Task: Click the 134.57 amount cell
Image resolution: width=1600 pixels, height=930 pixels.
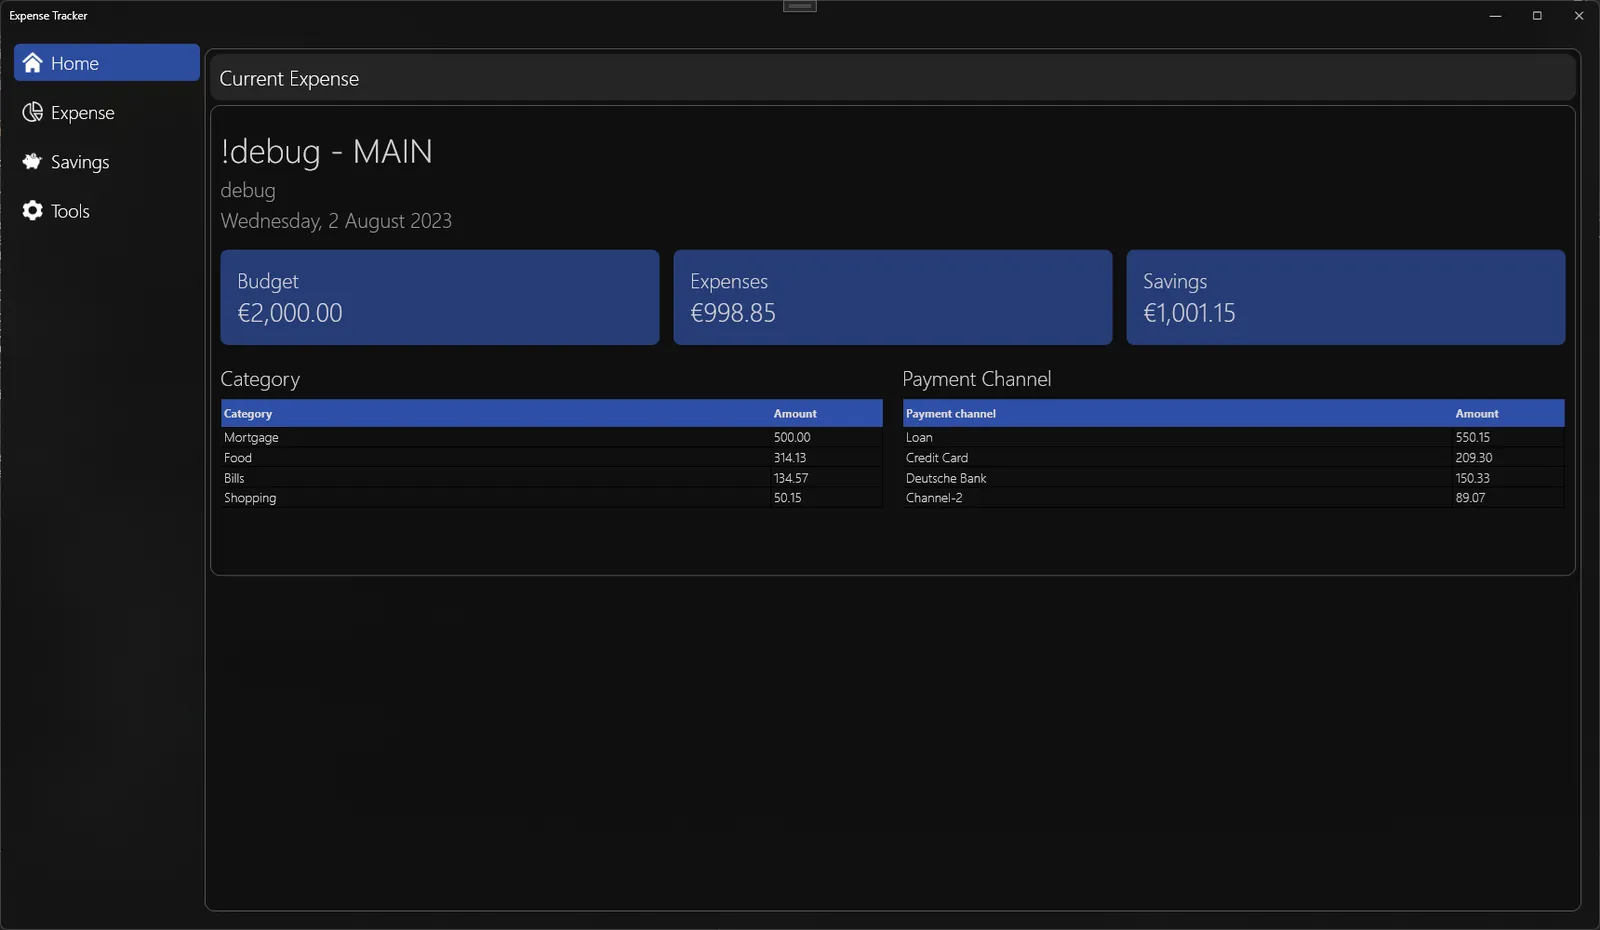Action: tap(826, 478)
